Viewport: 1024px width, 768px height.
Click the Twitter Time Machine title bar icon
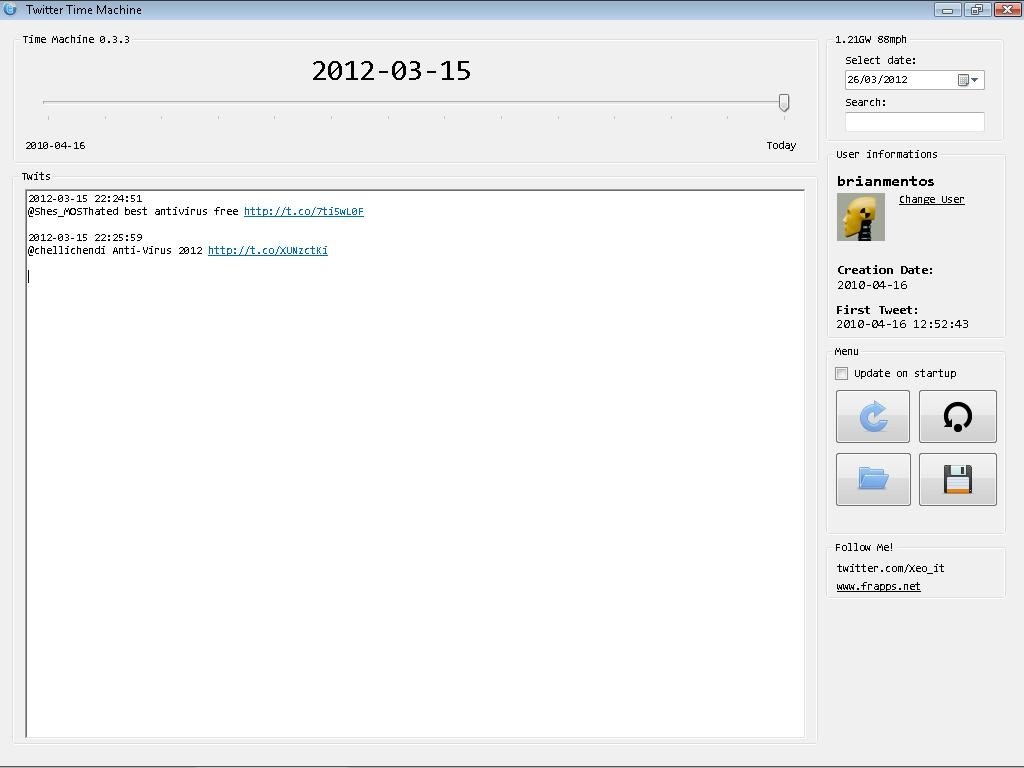[10, 9]
